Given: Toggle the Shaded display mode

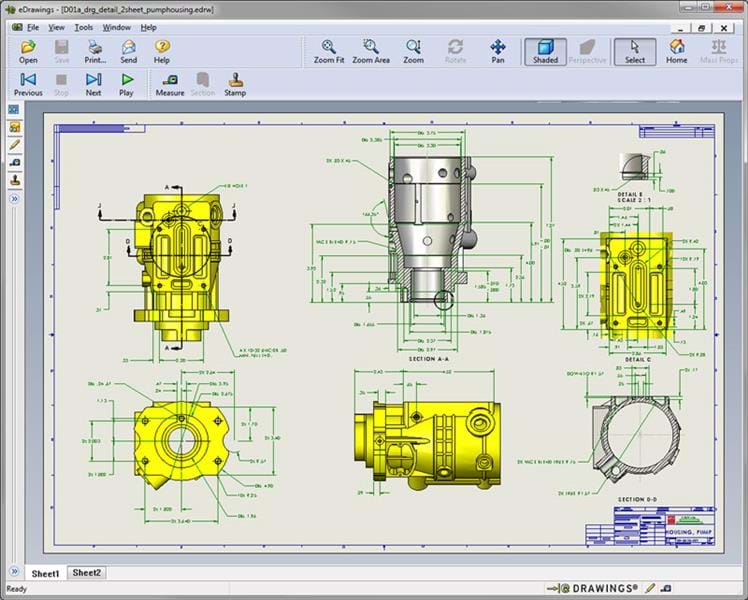Looking at the screenshot, I should tap(545, 51).
